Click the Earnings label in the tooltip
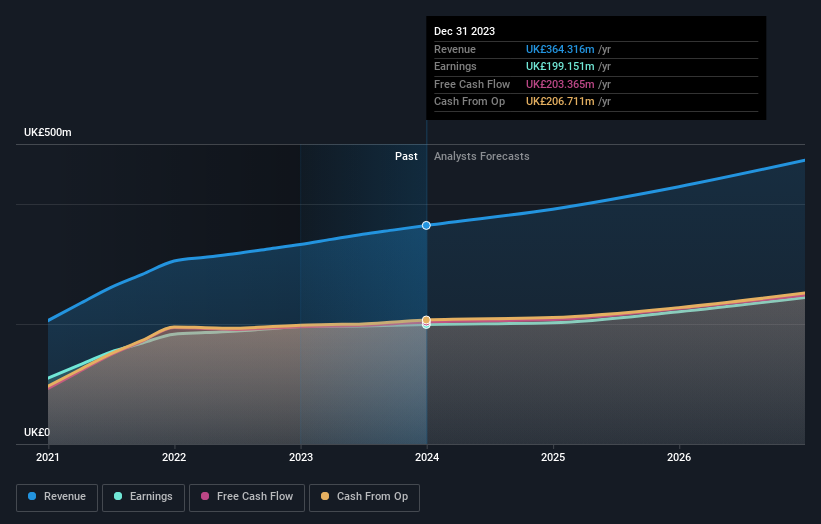Image resolution: width=821 pixels, height=524 pixels. click(x=455, y=66)
